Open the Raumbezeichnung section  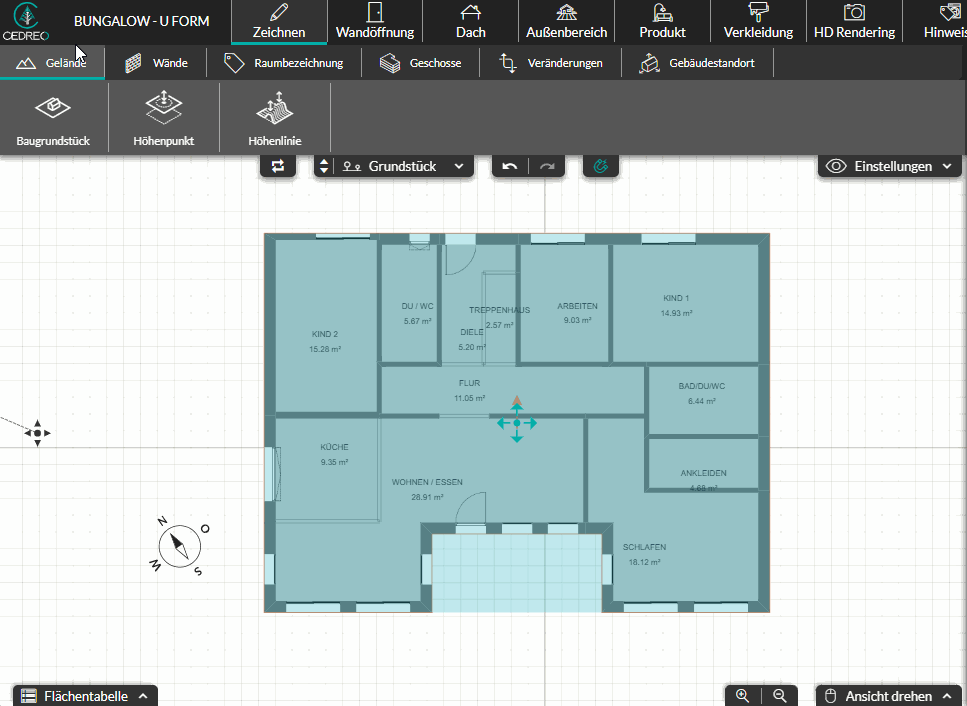point(284,63)
